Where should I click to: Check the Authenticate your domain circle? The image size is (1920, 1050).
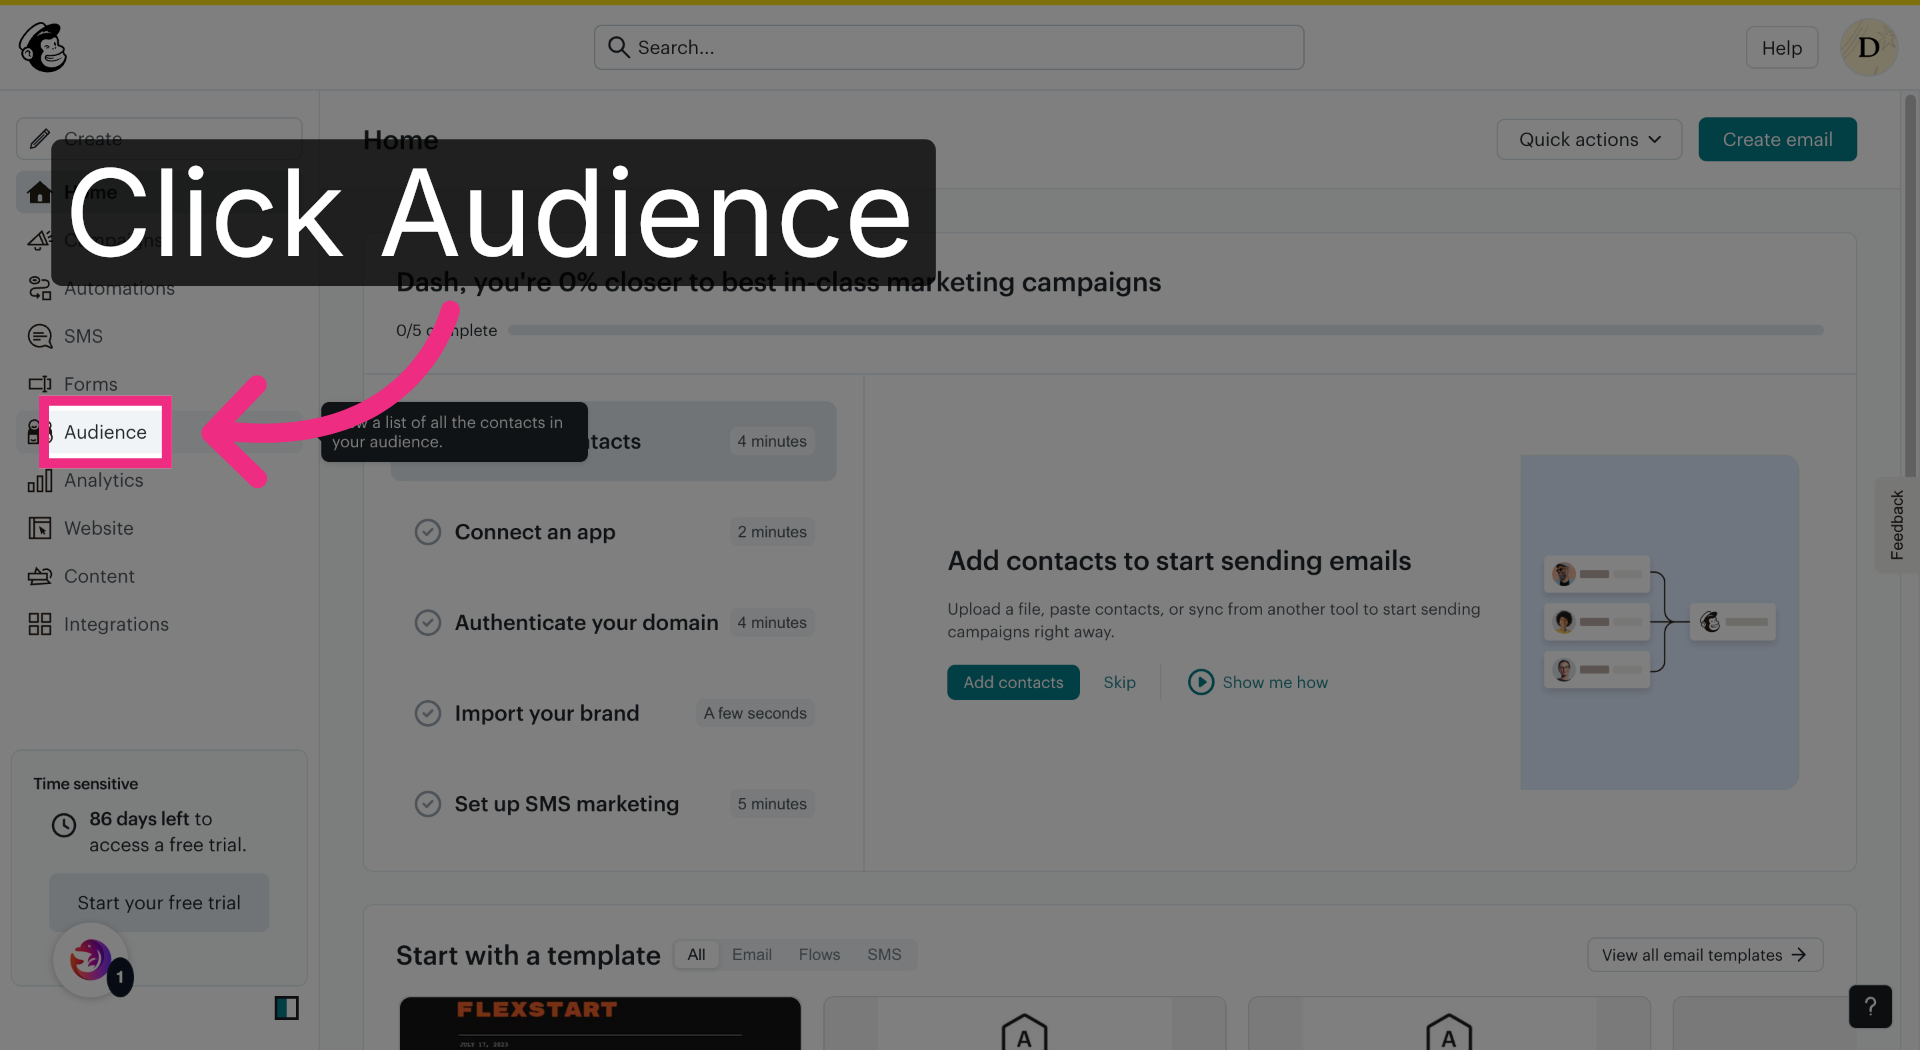(x=428, y=623)
